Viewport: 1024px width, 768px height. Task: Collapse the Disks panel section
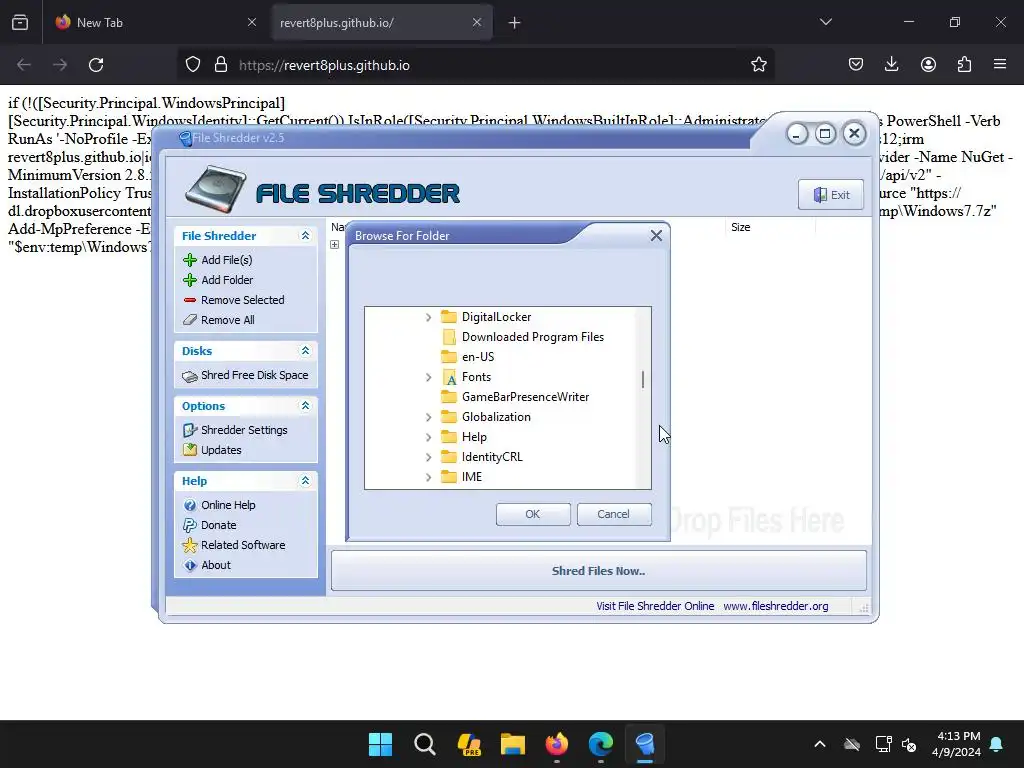pos(305,351)
